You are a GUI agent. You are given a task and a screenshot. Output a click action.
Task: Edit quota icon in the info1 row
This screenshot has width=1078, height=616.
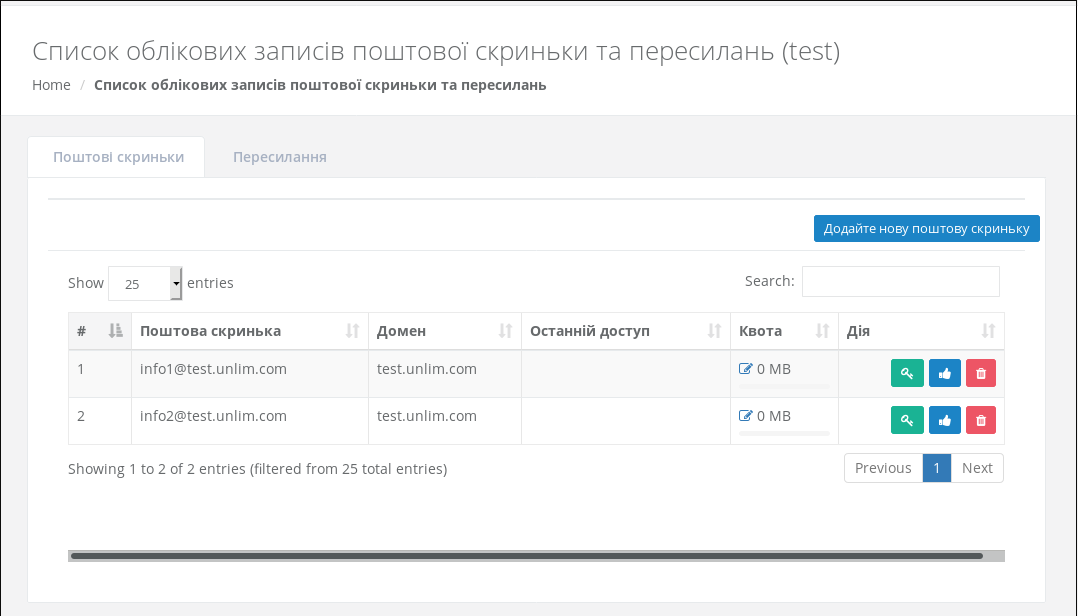click(745, 369)
